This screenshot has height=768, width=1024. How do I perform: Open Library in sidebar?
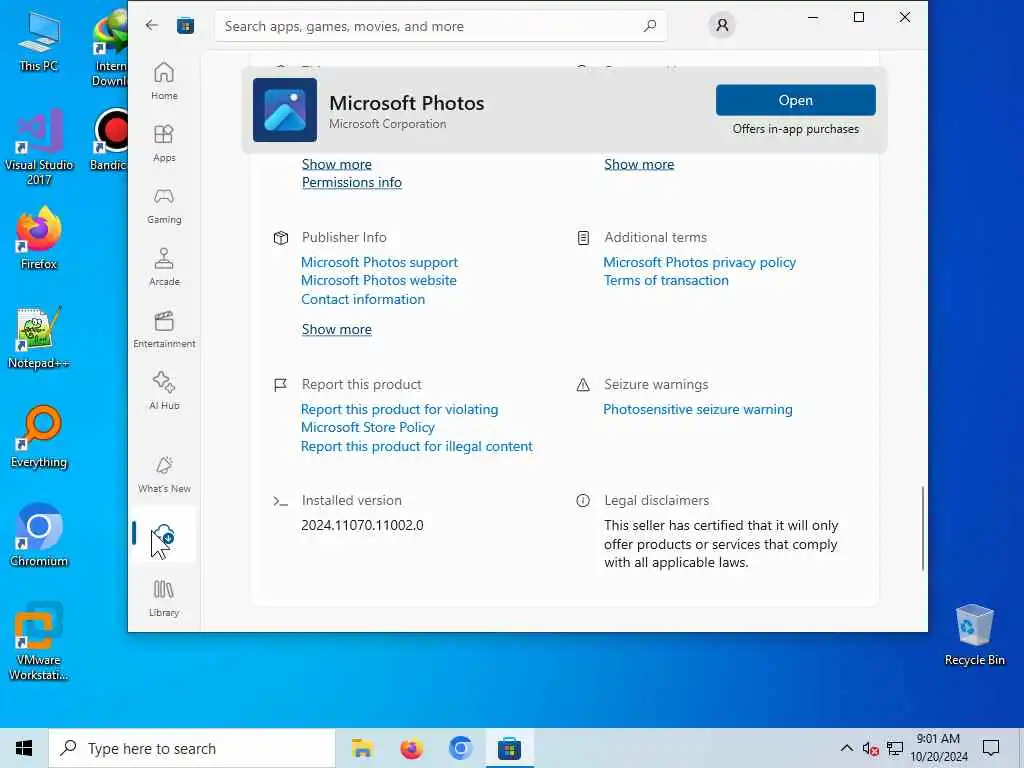[164, 598]
